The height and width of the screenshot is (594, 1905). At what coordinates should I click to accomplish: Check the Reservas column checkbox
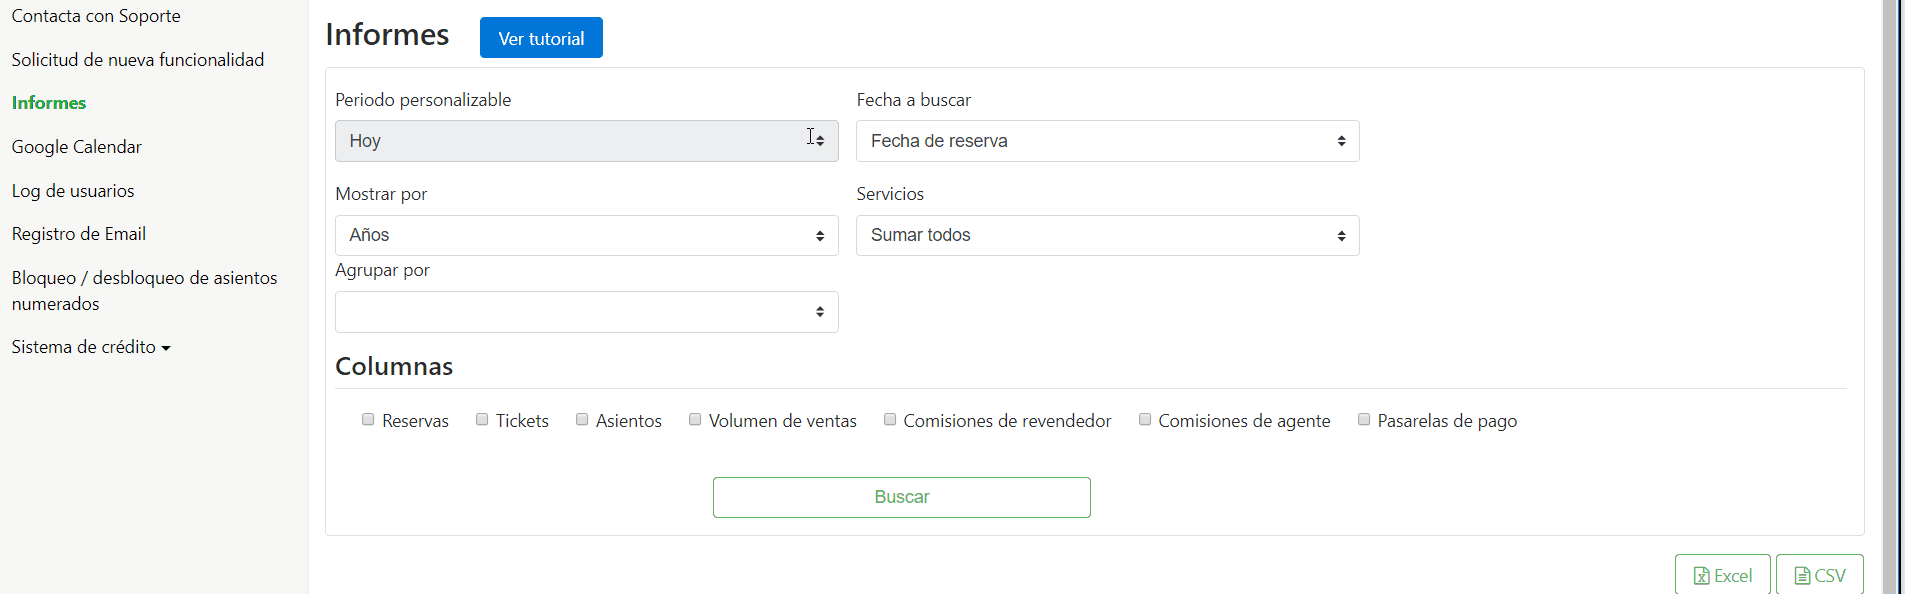coord(368,420)
